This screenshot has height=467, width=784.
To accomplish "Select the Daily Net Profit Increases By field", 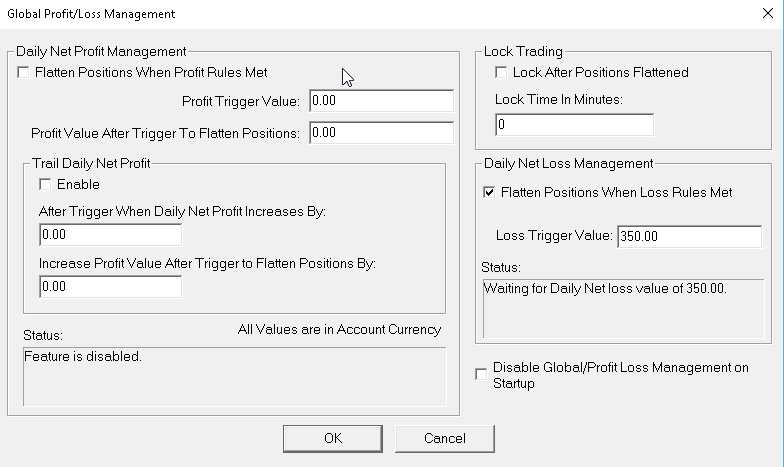I will [x=110, y=235].
